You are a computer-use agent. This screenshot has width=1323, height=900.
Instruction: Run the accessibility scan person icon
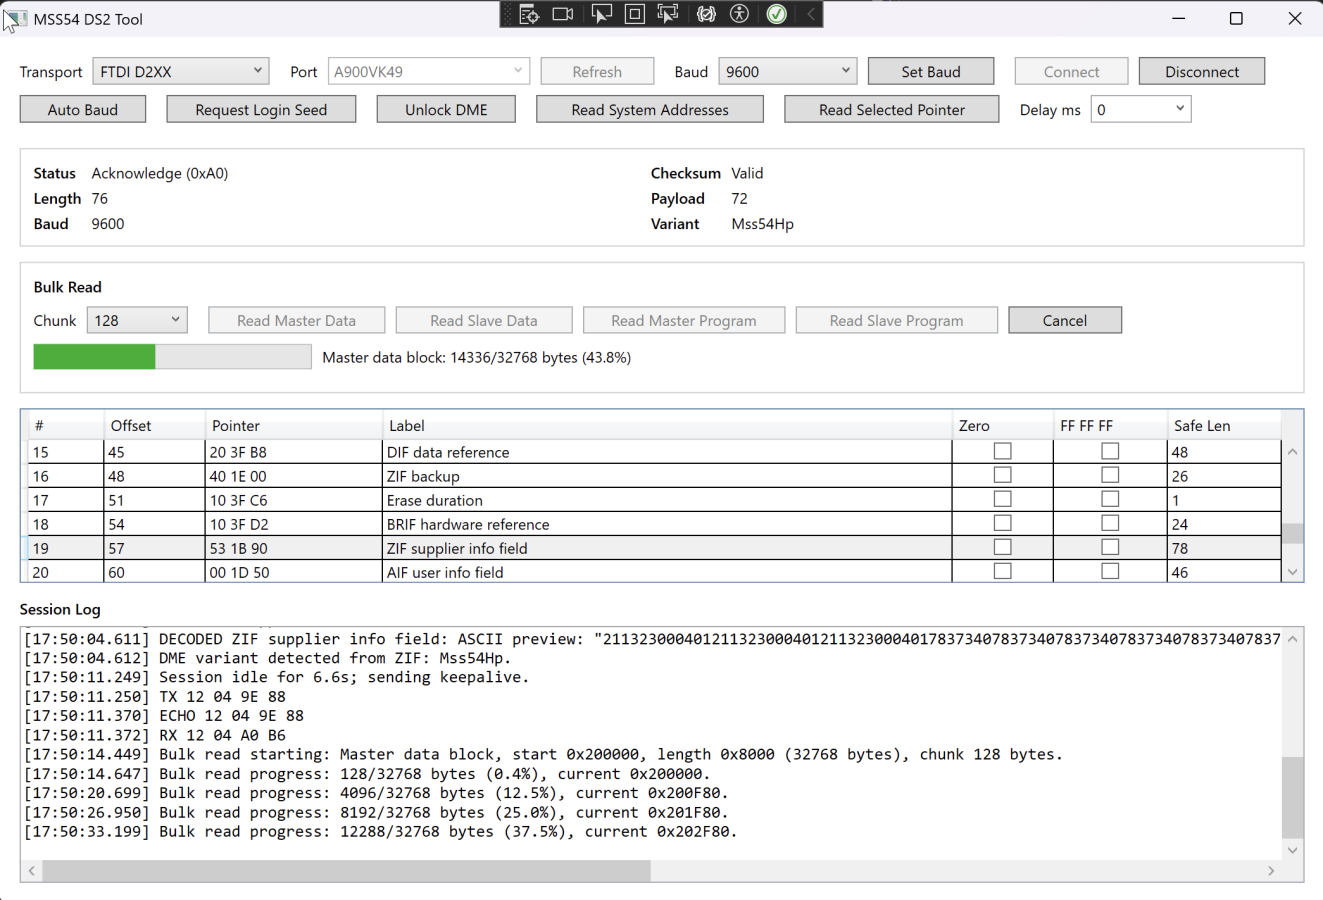click(740, 14)
